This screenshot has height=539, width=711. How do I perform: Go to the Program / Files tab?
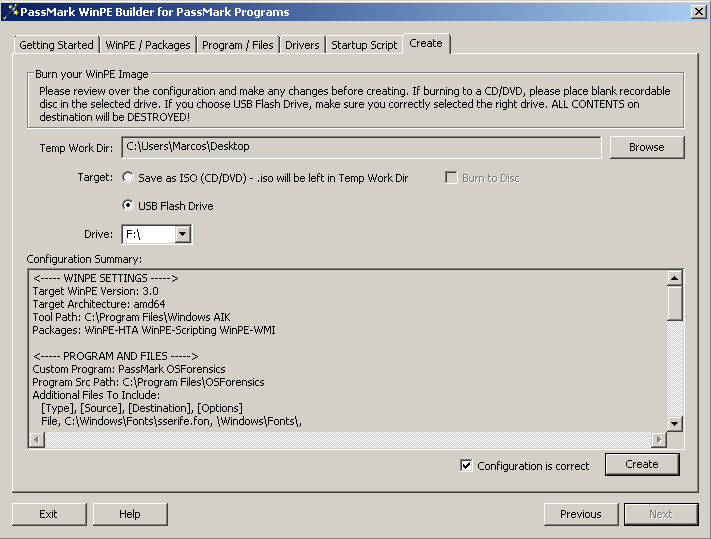238,45
